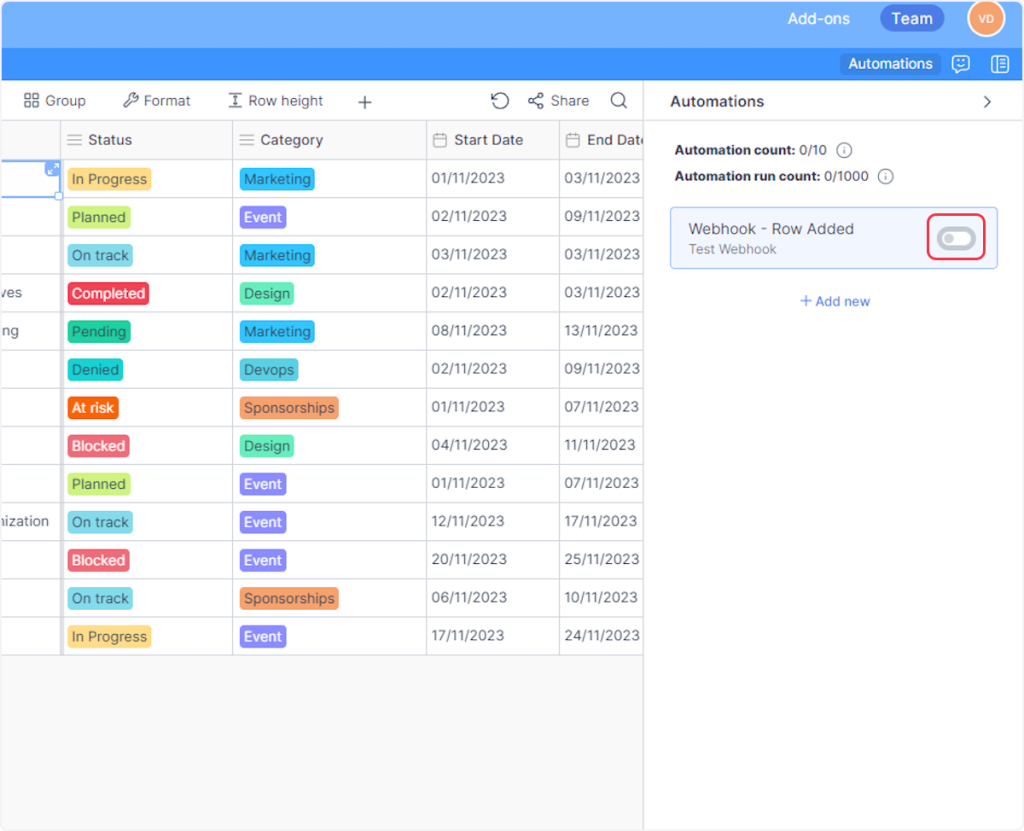This screenshot has height=831, width=1024.
Task: Open the feedback smiley chat icon
Action: pos(961,64)
